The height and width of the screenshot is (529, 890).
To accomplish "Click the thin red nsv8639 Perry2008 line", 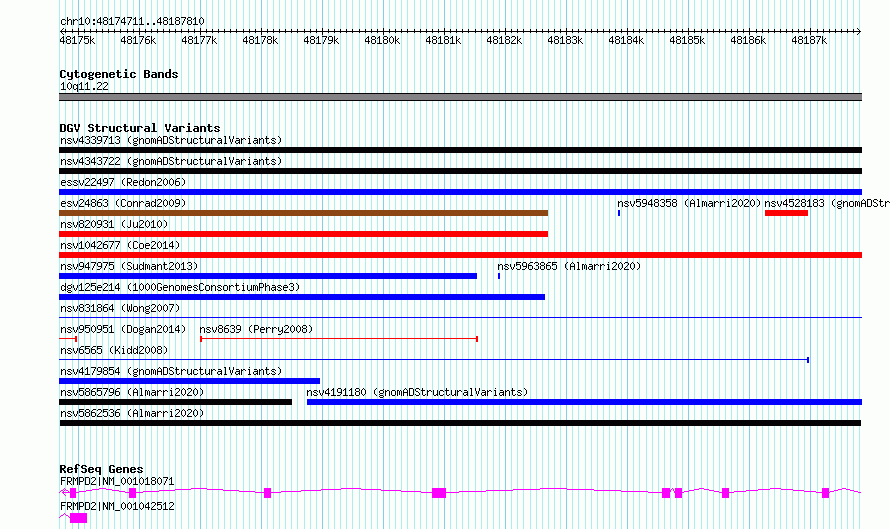I will click(x=339, y=339).
